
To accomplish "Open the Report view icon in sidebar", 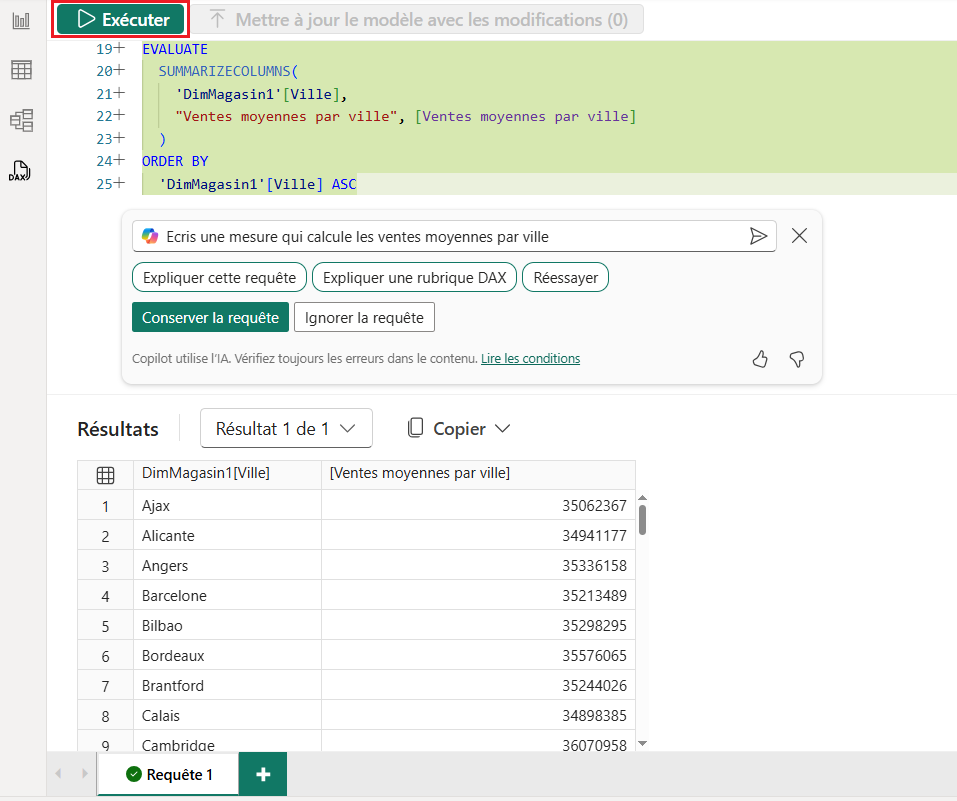I will tap(21, 20).
